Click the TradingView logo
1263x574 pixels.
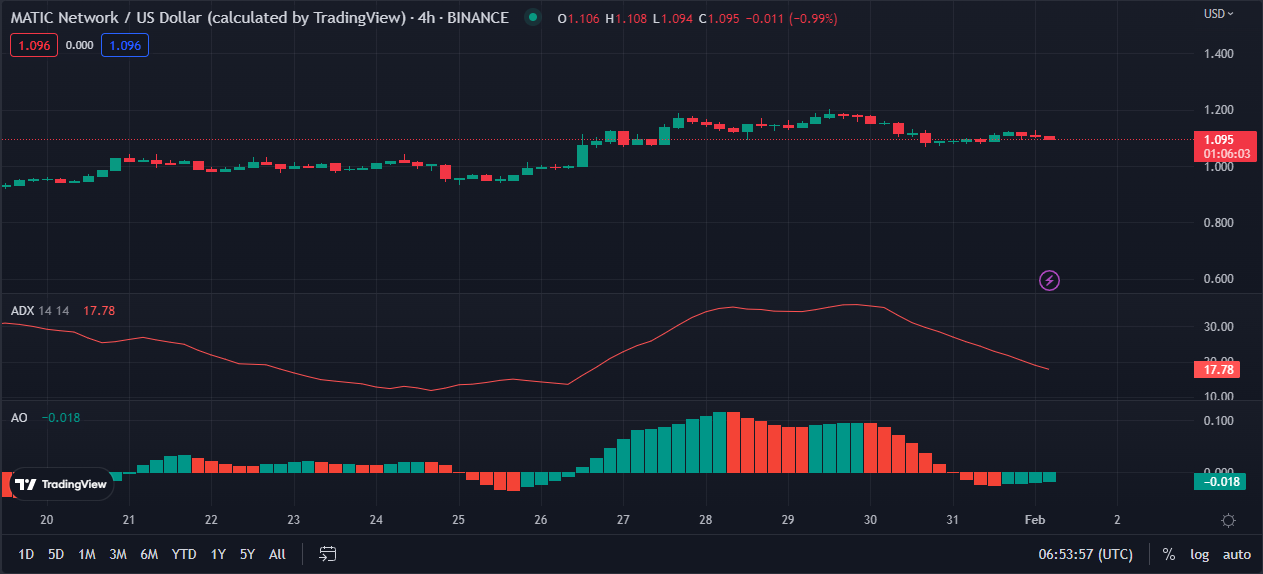[62, 484]
